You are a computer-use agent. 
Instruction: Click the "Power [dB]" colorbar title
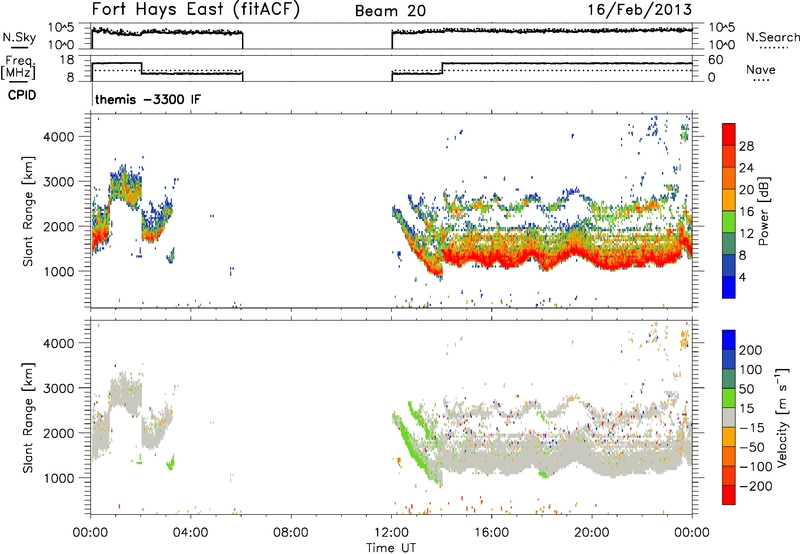tap(763, 211)
